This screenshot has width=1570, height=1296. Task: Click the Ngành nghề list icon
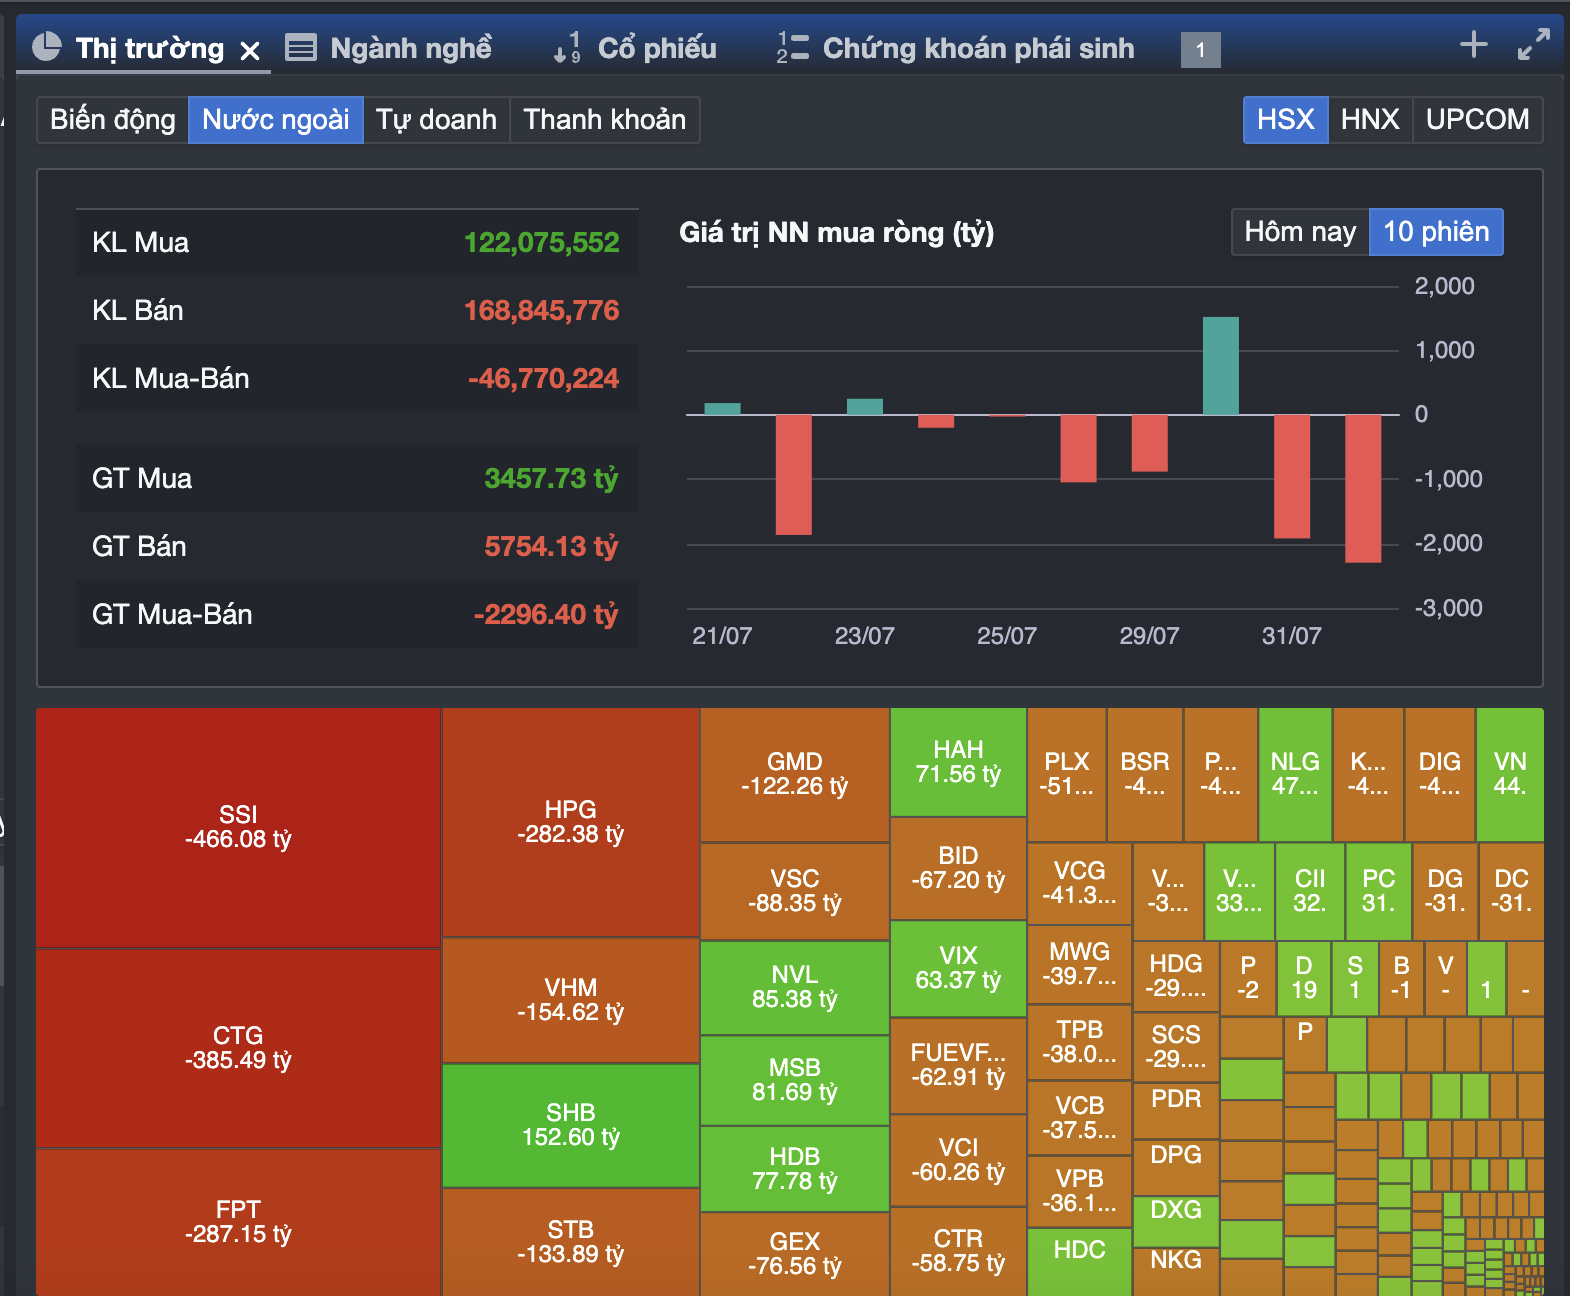coord(300,48)
